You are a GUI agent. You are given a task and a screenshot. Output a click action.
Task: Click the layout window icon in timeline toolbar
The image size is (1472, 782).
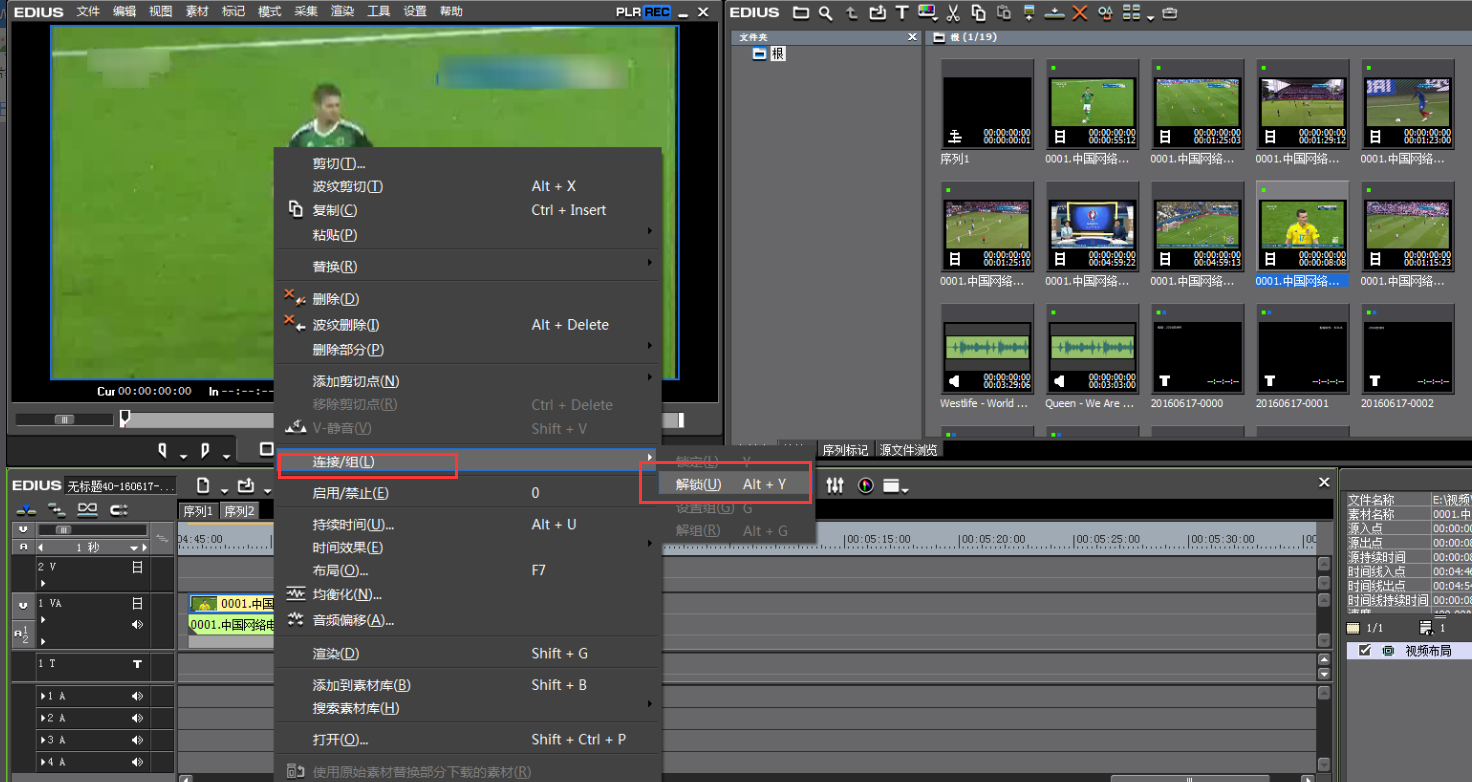pos(891,486)
